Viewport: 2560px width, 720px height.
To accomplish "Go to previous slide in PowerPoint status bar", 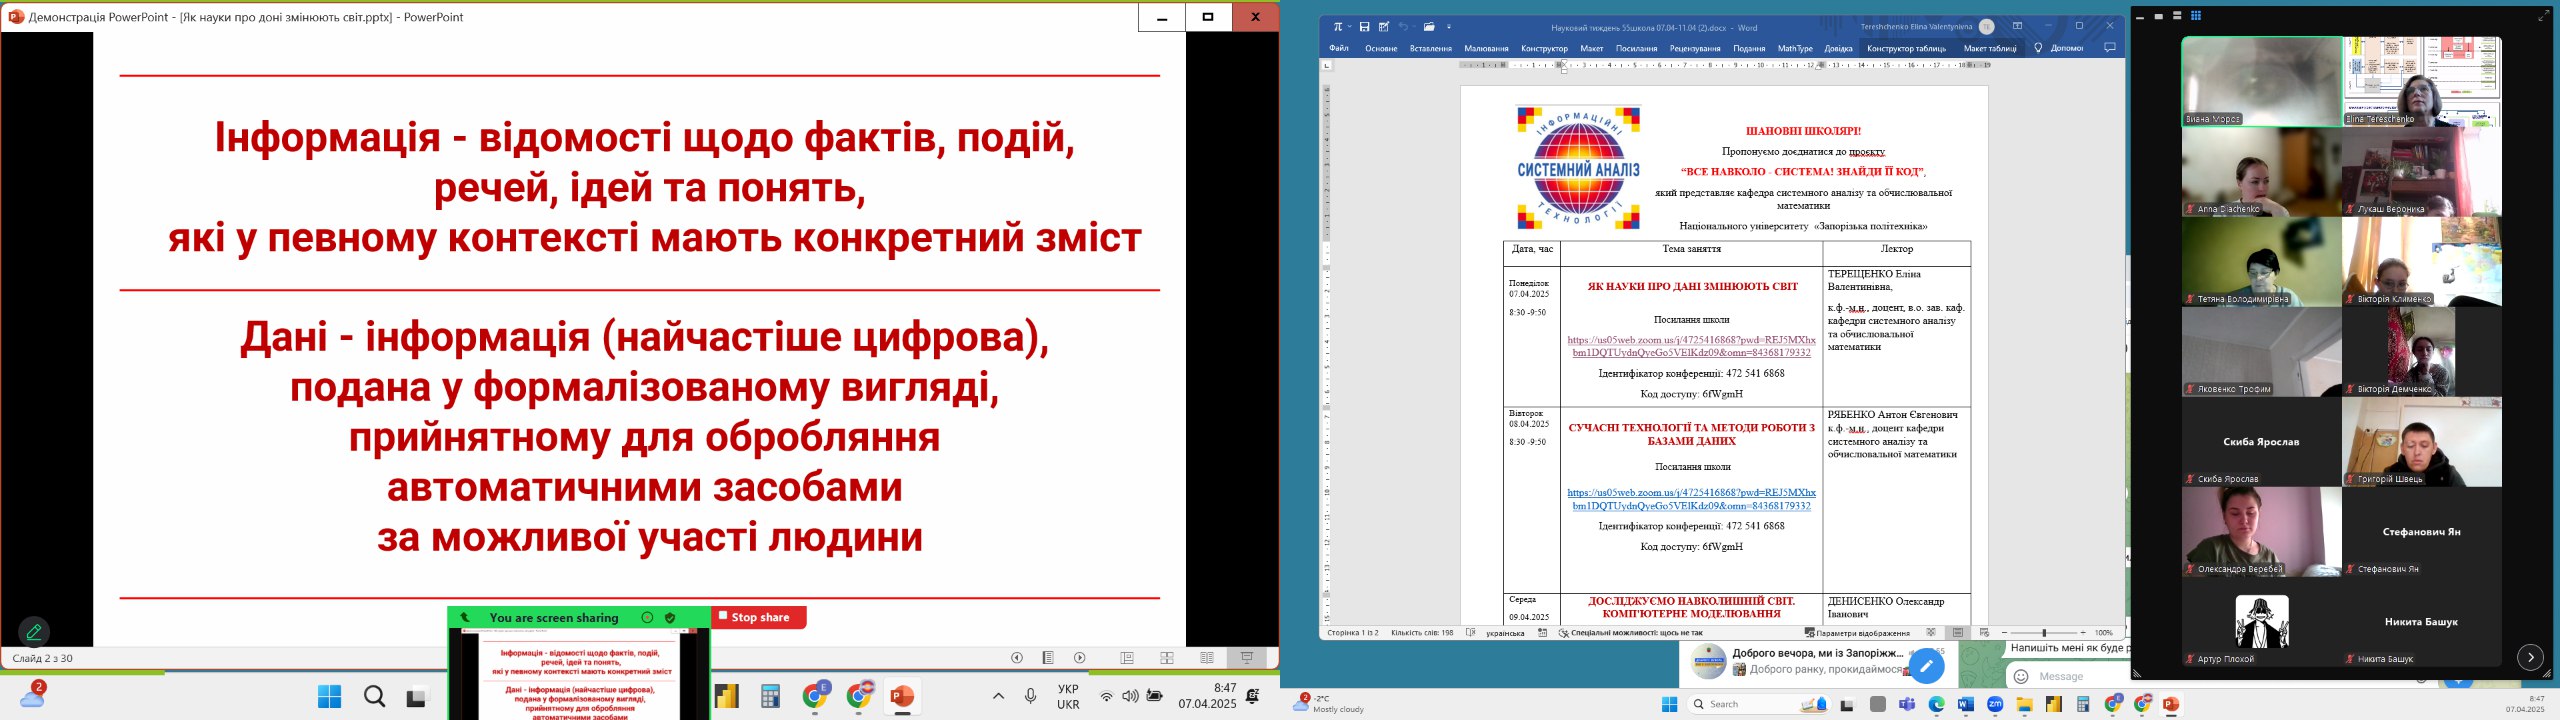I will [1017, 658].
